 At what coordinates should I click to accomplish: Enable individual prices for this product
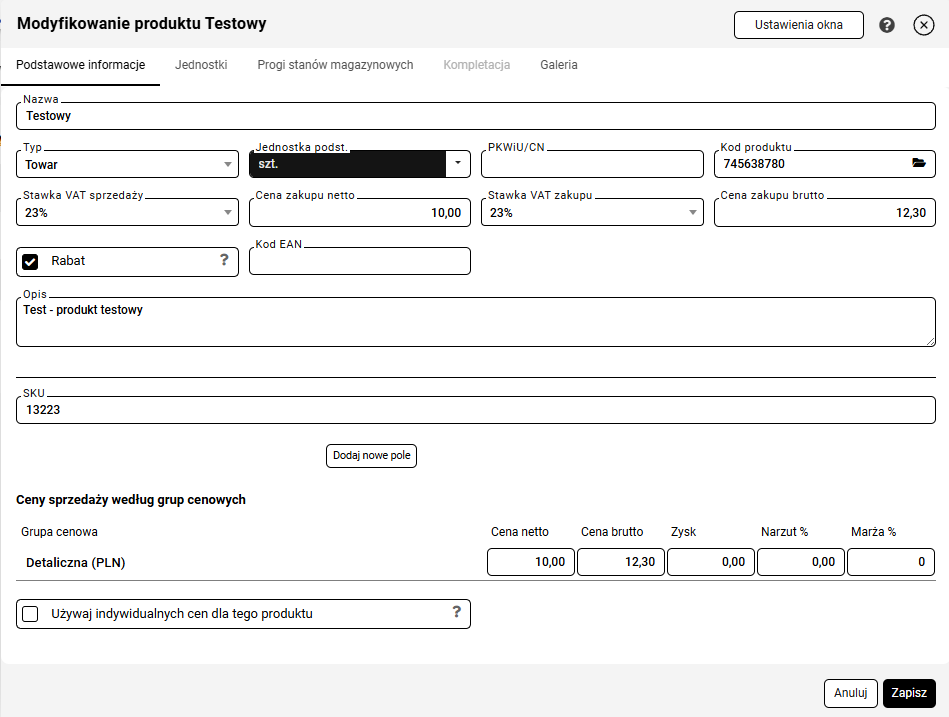click(x=31, y=613)
